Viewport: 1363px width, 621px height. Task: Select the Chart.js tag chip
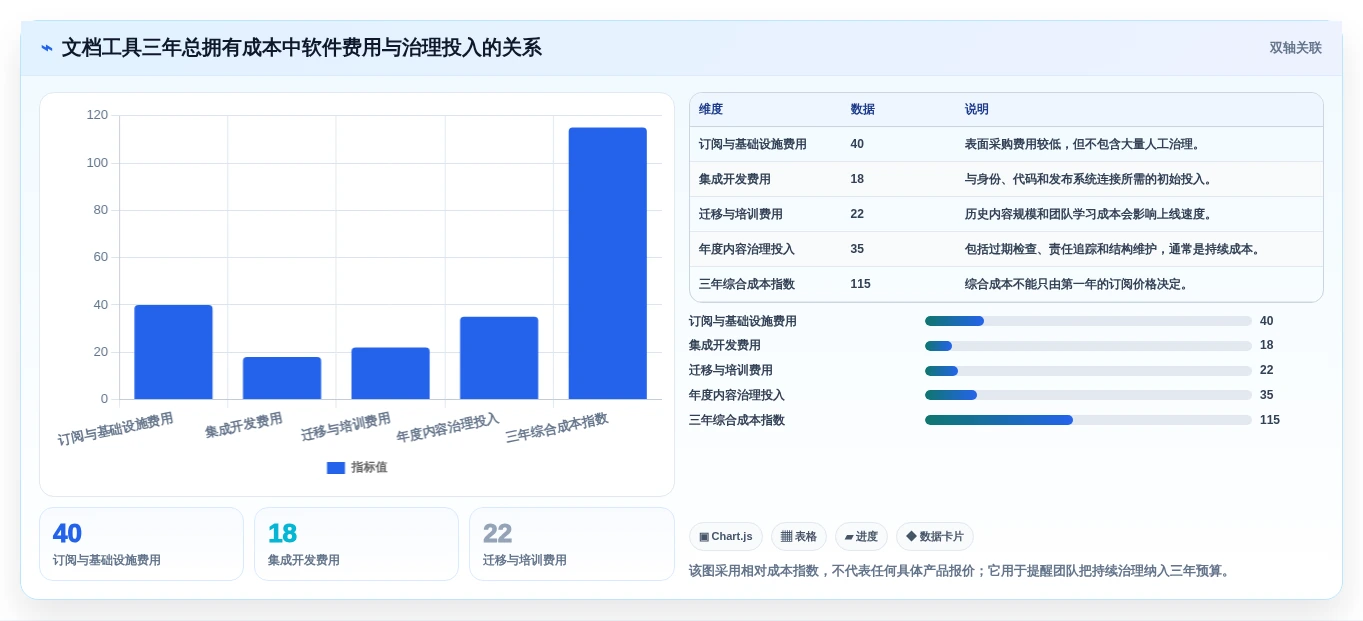[x=726, y=537]
